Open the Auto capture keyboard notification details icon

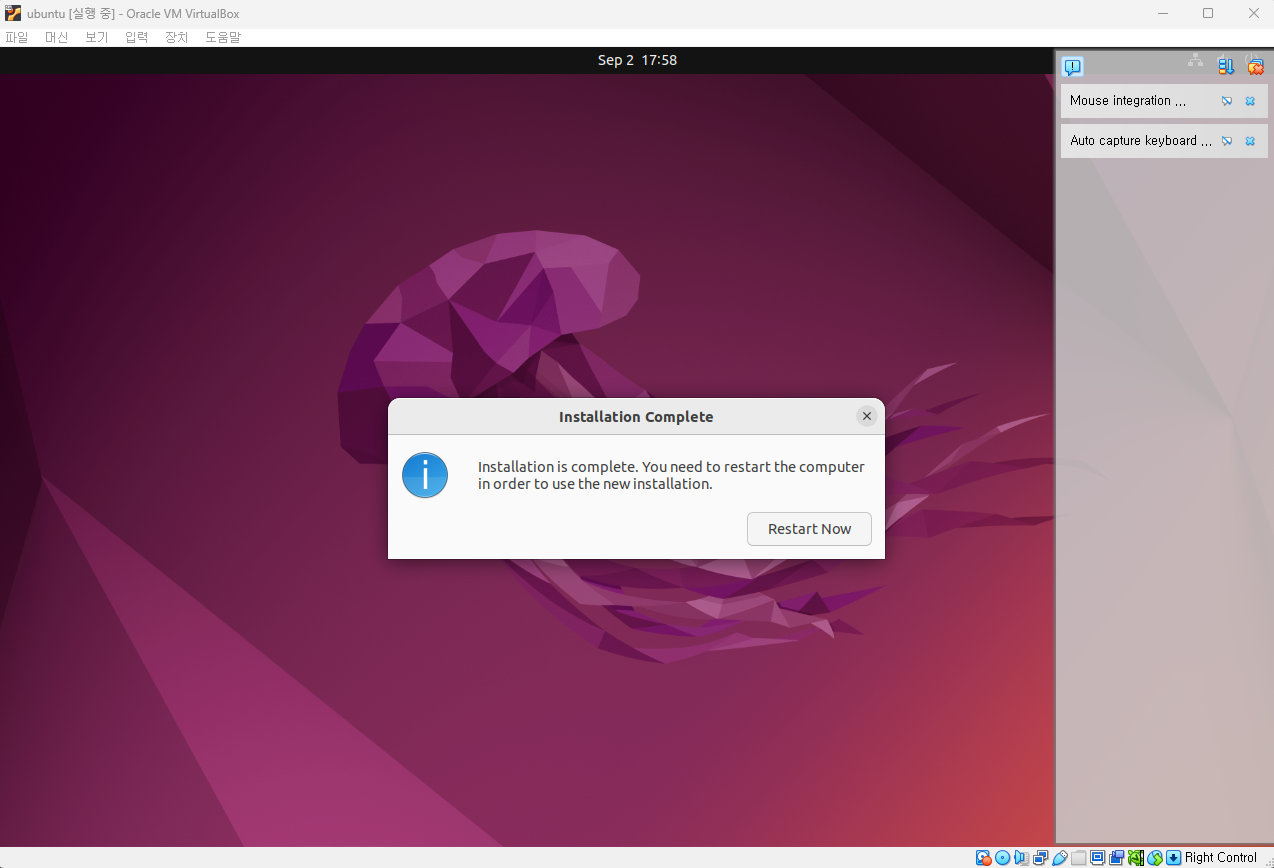(1227, 141)
